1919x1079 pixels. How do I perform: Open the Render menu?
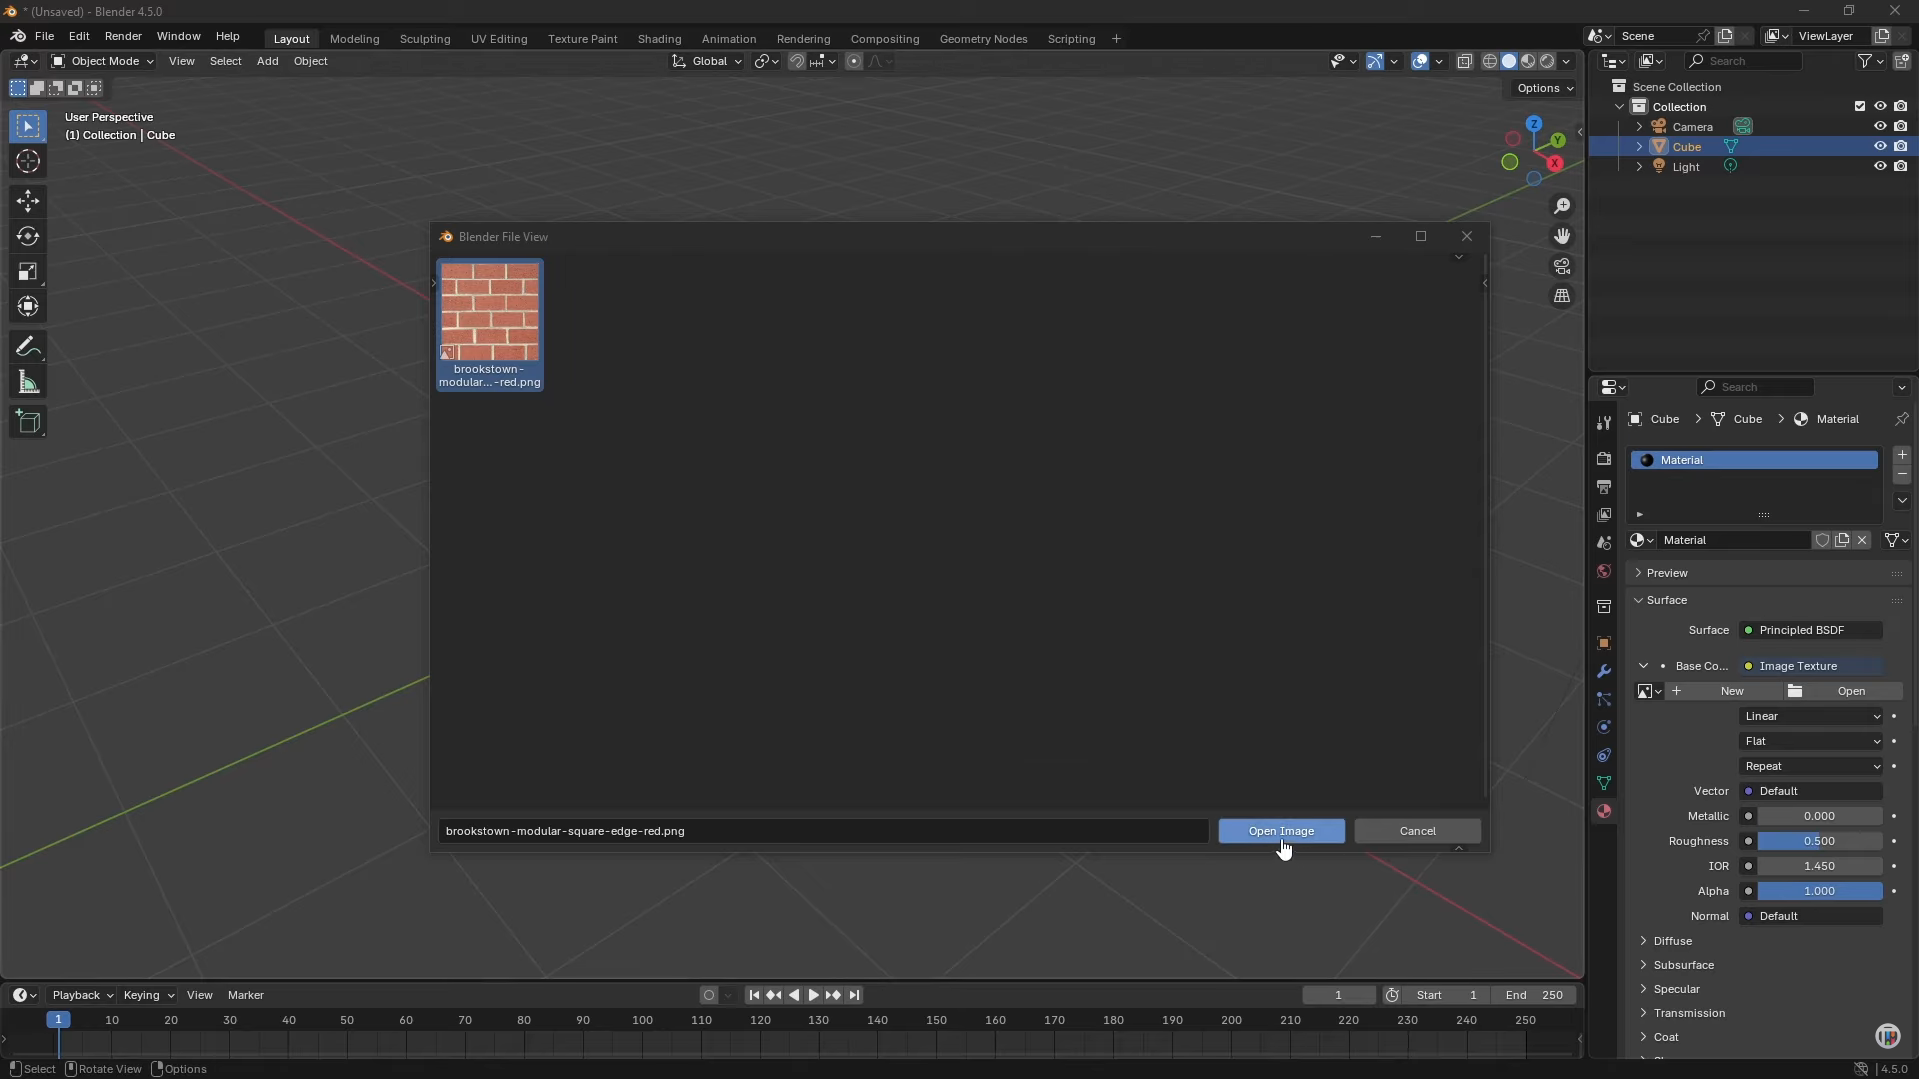click(x=123, y=36)
